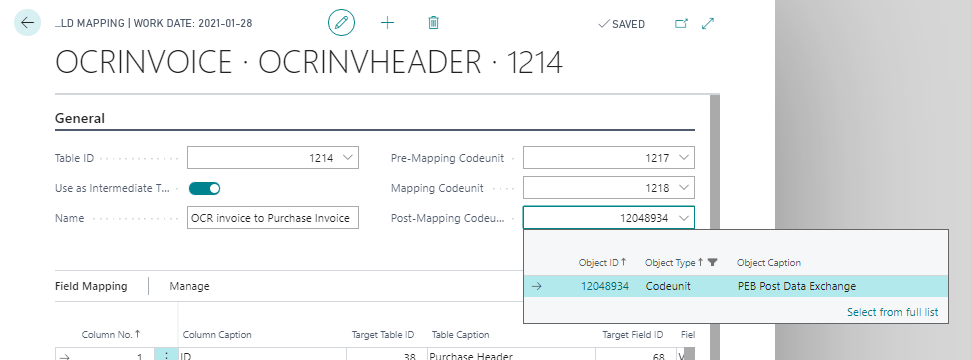Viewport: 971px width, 360px height.
Task: Open page in new window icon
Action: click(681, 24)
